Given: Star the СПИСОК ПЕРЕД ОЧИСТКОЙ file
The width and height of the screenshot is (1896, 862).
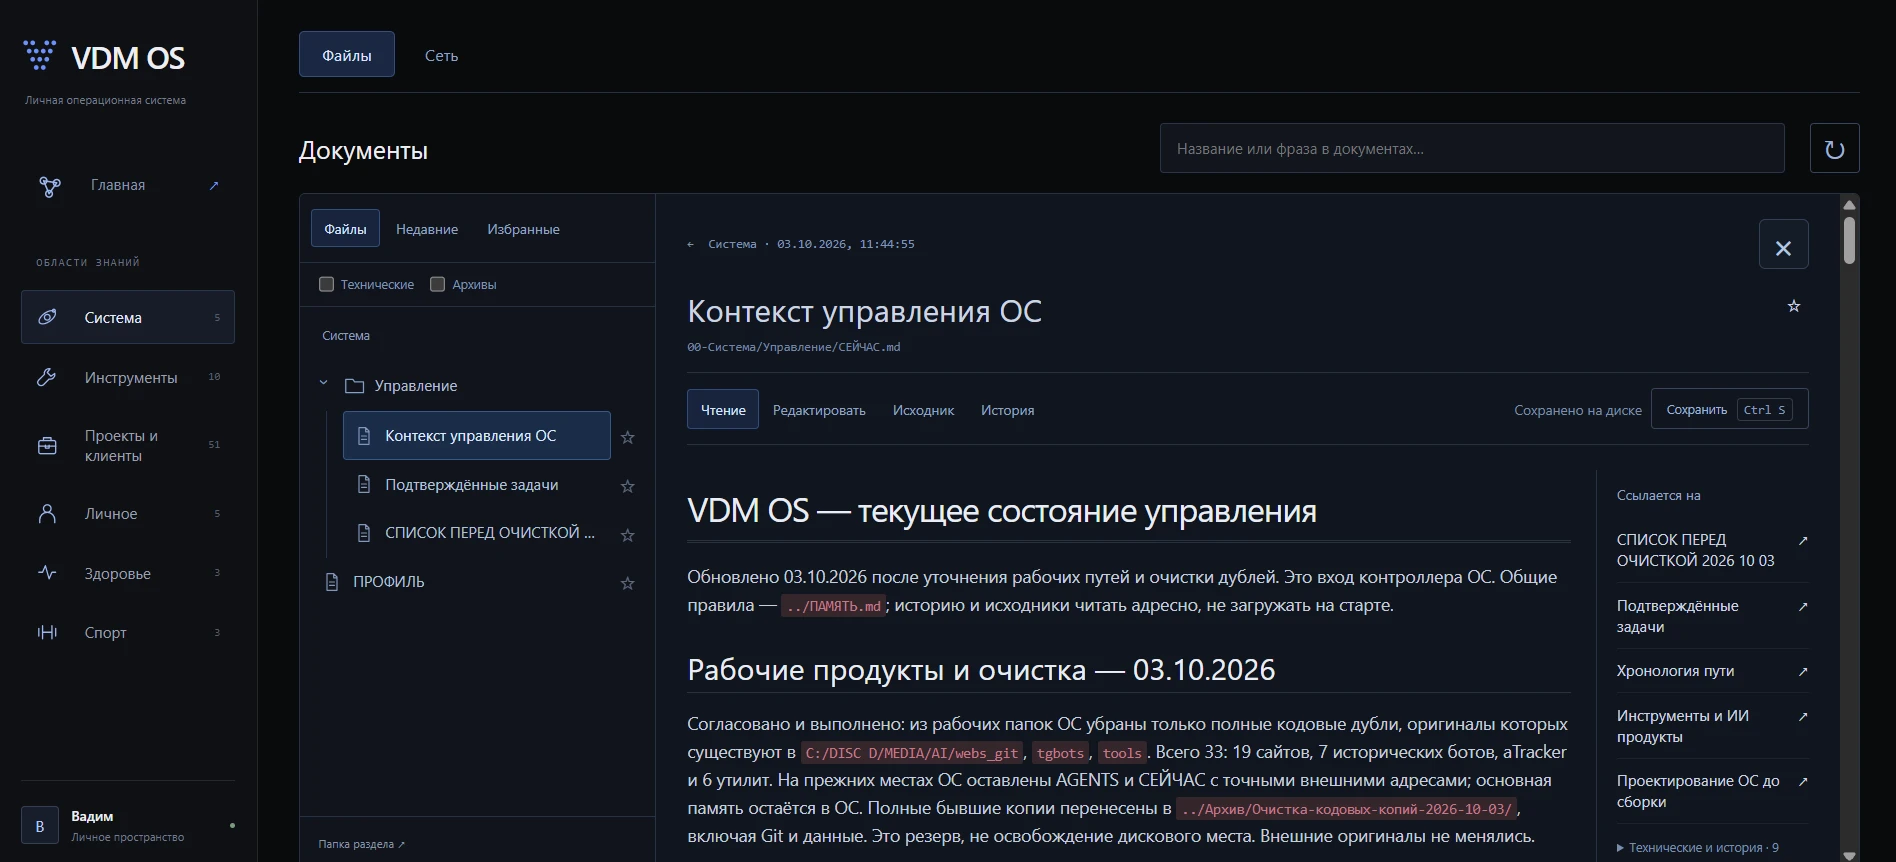Looking at the screenshot, I should point(628,535).
